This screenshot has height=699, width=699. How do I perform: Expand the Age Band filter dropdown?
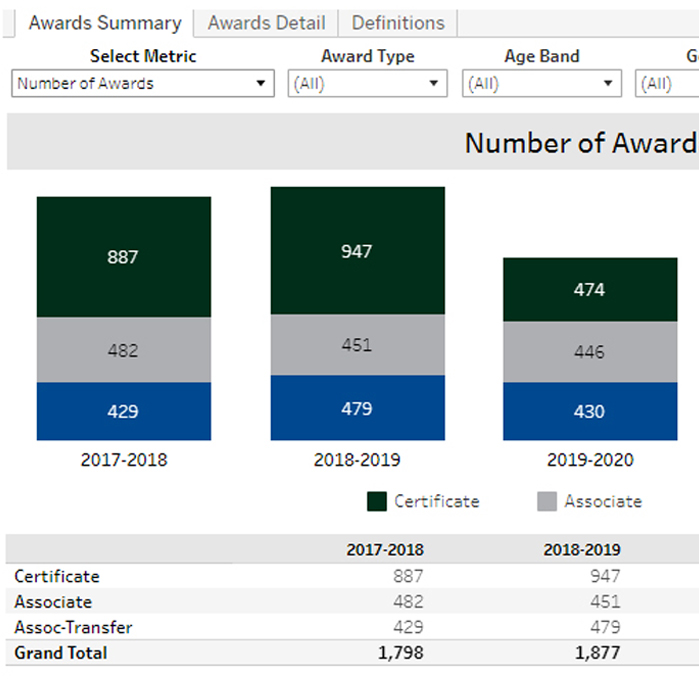click(542, 83)
